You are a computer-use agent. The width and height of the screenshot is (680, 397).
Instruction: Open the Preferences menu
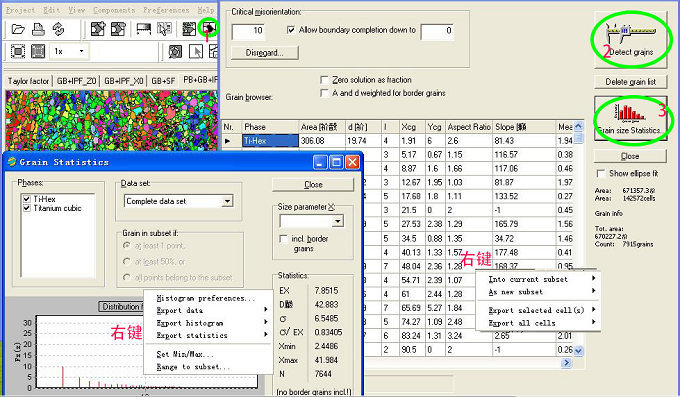(166, 10)
